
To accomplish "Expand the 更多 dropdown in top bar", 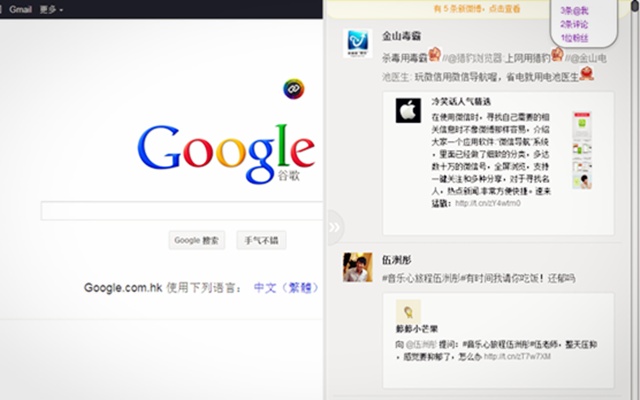I will pos(51,9).
